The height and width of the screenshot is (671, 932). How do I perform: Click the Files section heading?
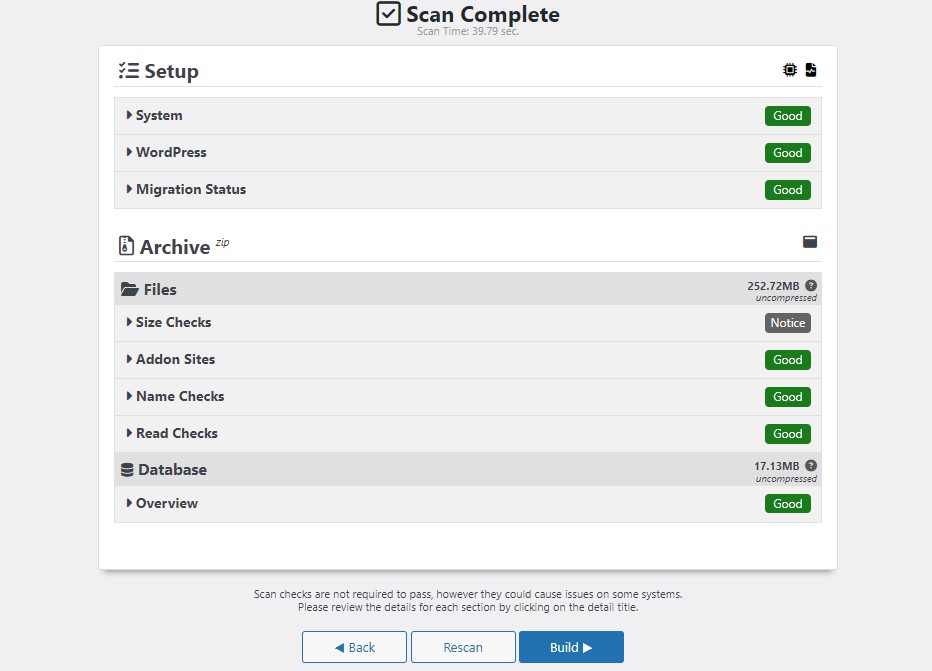click(x=160, y=289)
